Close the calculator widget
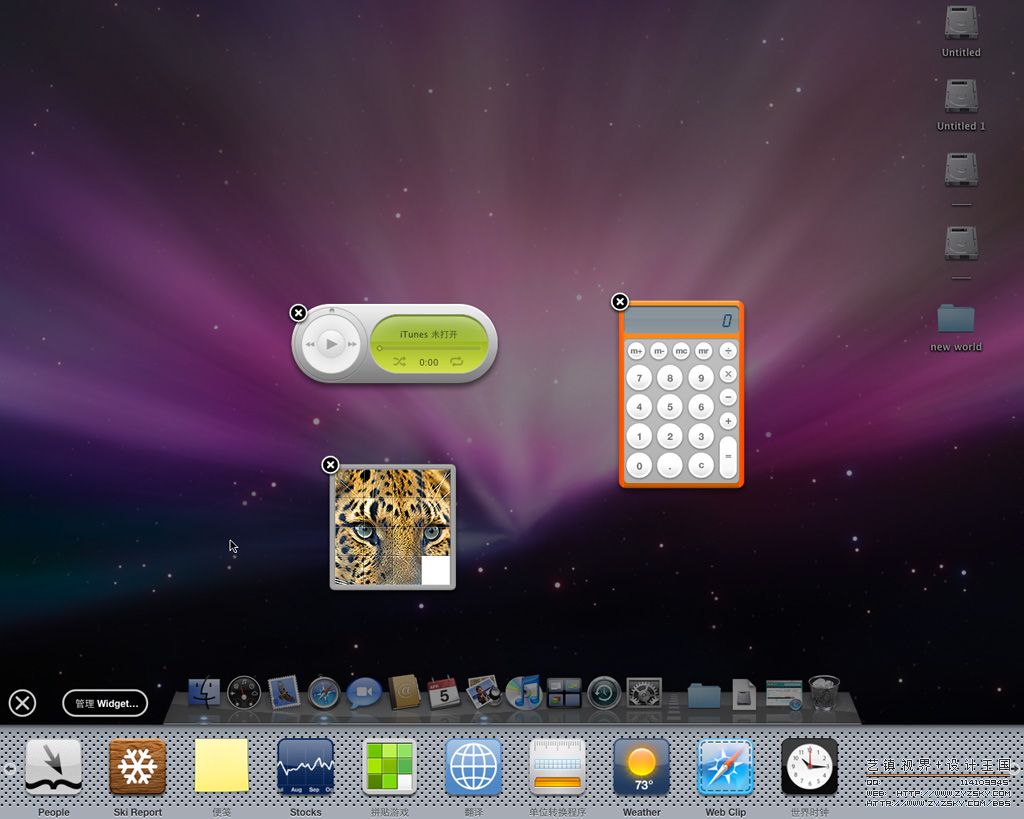Viewport: 1024px width, 819px height. click(x=620, y=302)
